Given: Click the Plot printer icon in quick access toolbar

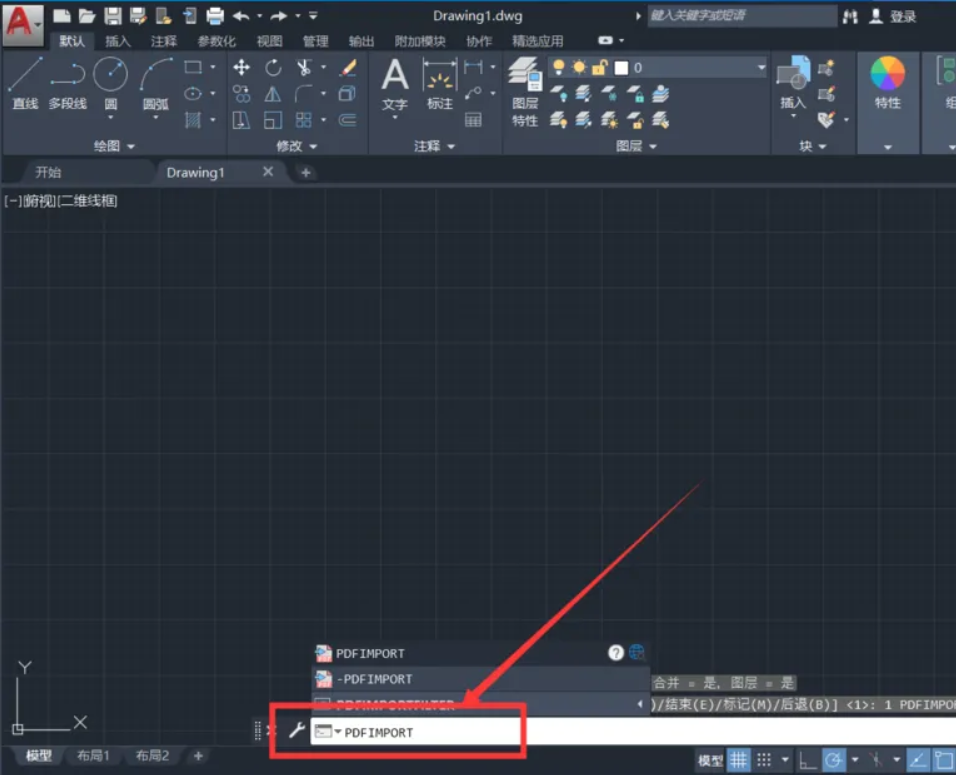Looking at the screenshot, I should (x=215, y=16).
